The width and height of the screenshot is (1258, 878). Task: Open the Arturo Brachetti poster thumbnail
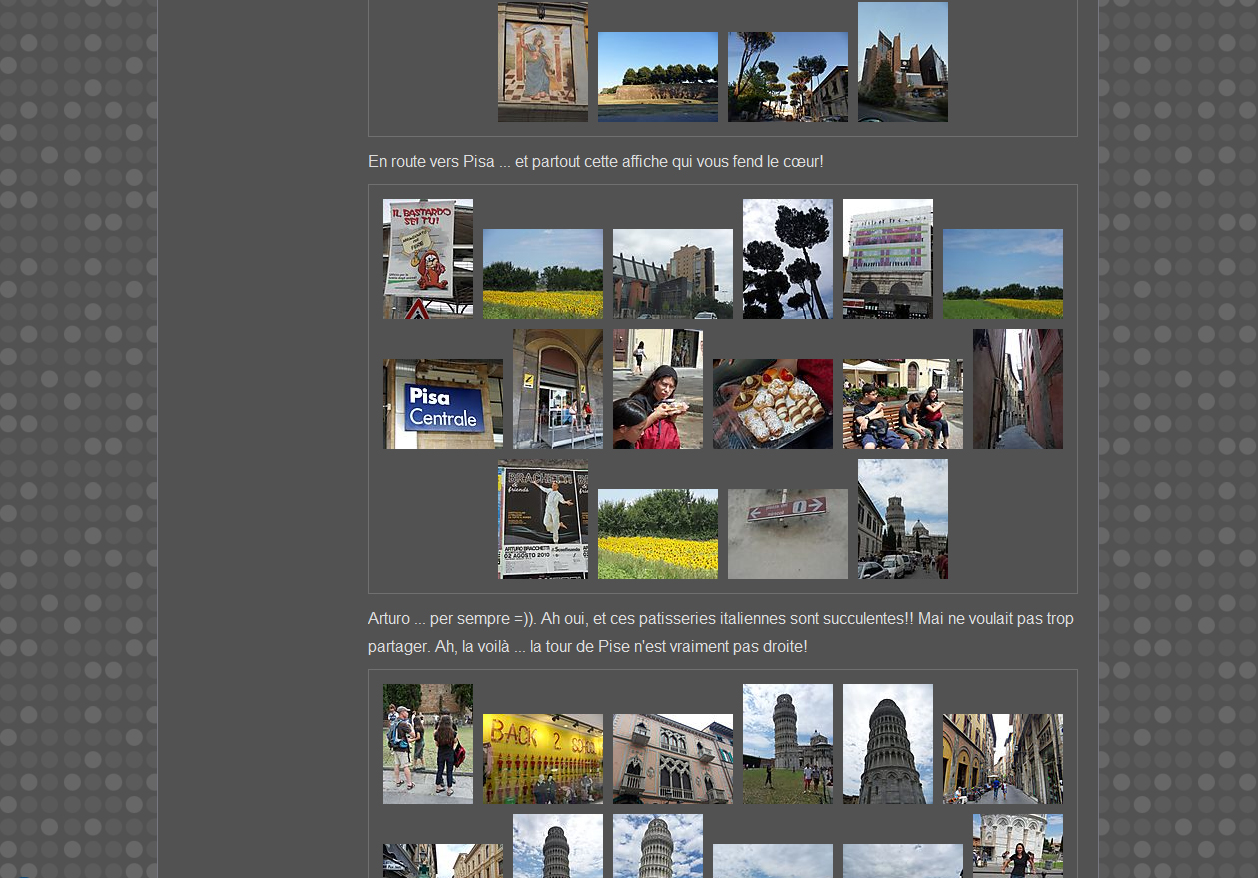[x=542, y=519]
